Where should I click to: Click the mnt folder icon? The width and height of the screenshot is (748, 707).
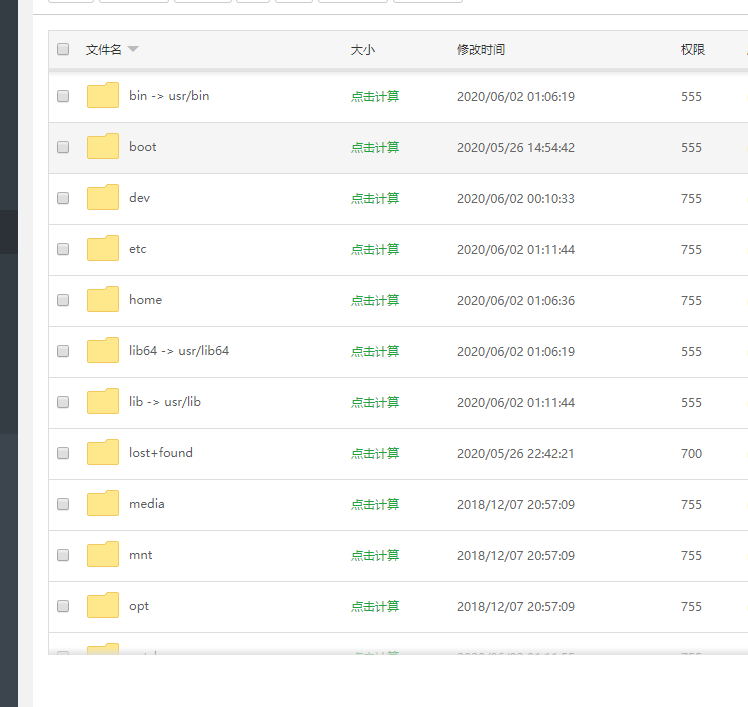point(103,555)
